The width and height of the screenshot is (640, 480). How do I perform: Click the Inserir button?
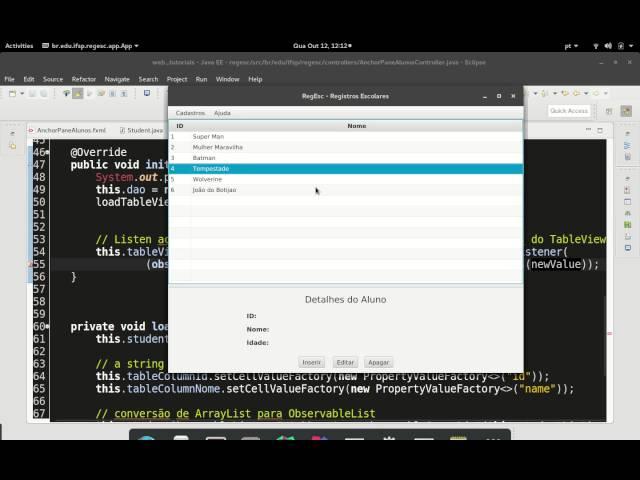pos(311,362)
